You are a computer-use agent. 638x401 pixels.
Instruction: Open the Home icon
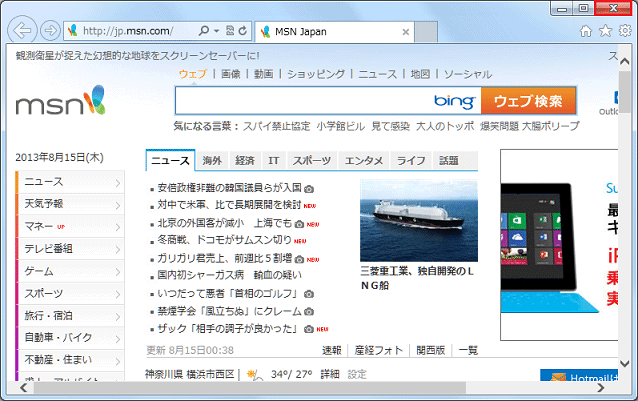pyautogui.click(x=586, y=31)
